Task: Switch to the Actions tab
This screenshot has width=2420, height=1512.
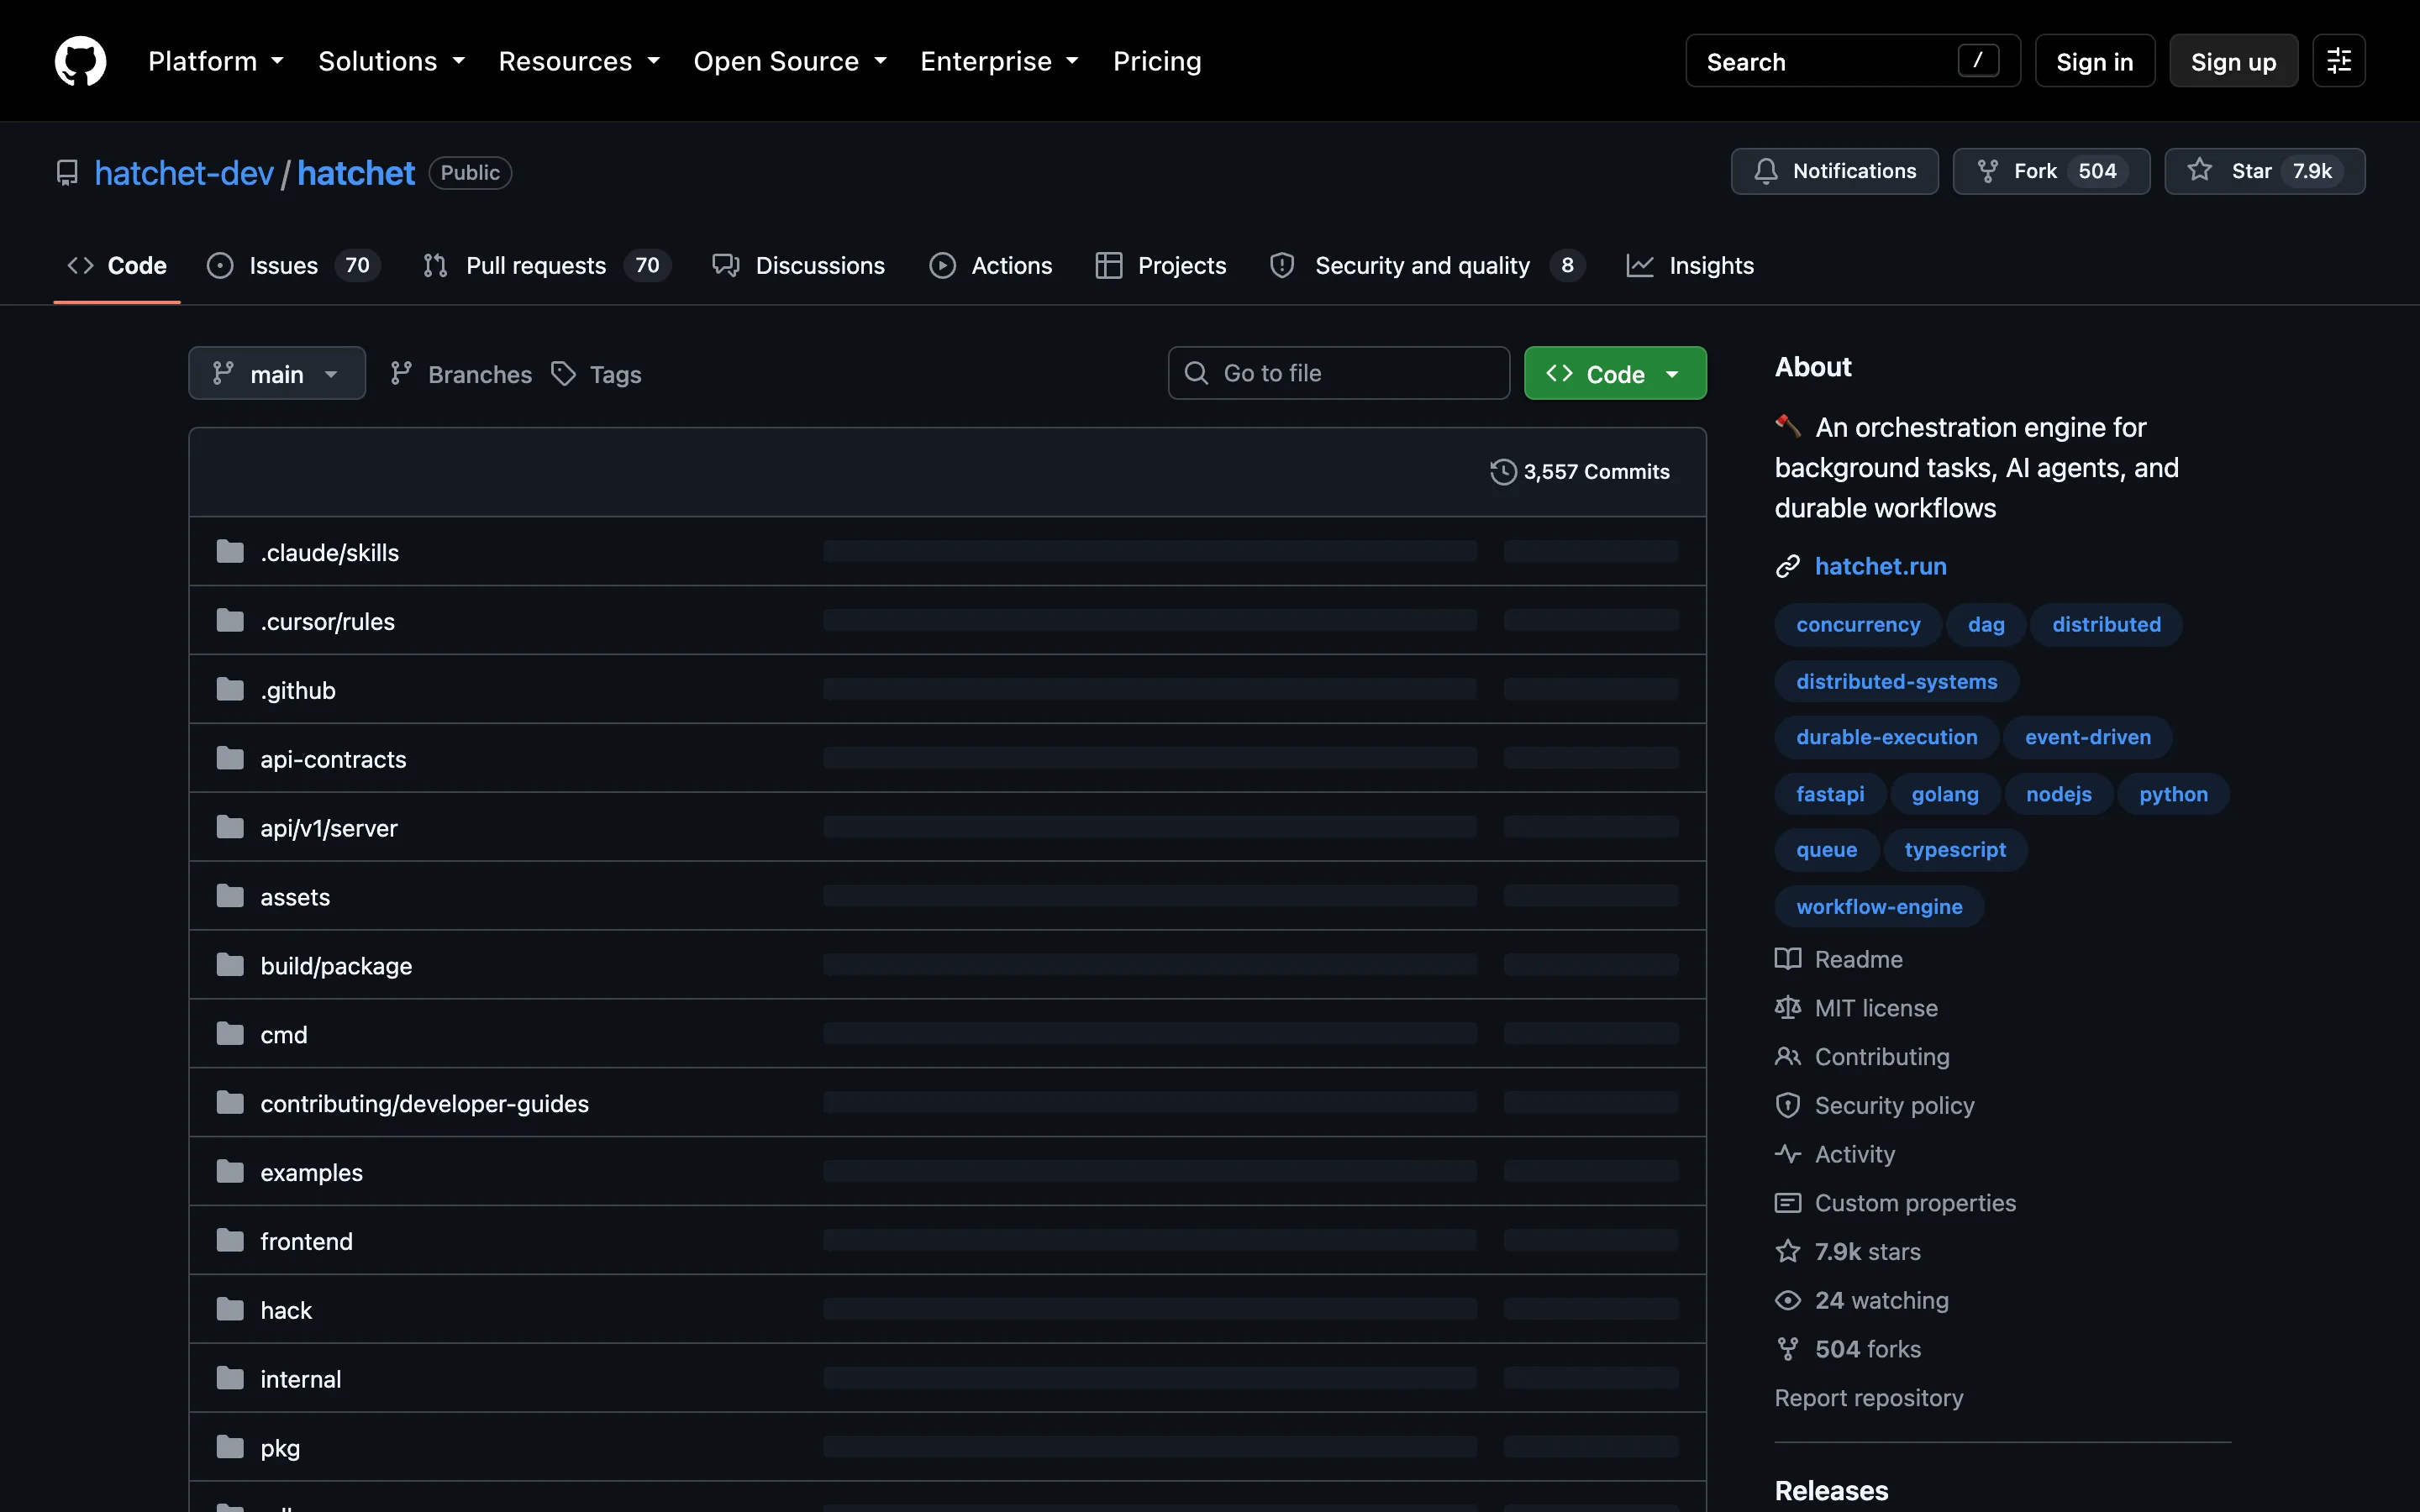Action: click(x=990, y=265)
